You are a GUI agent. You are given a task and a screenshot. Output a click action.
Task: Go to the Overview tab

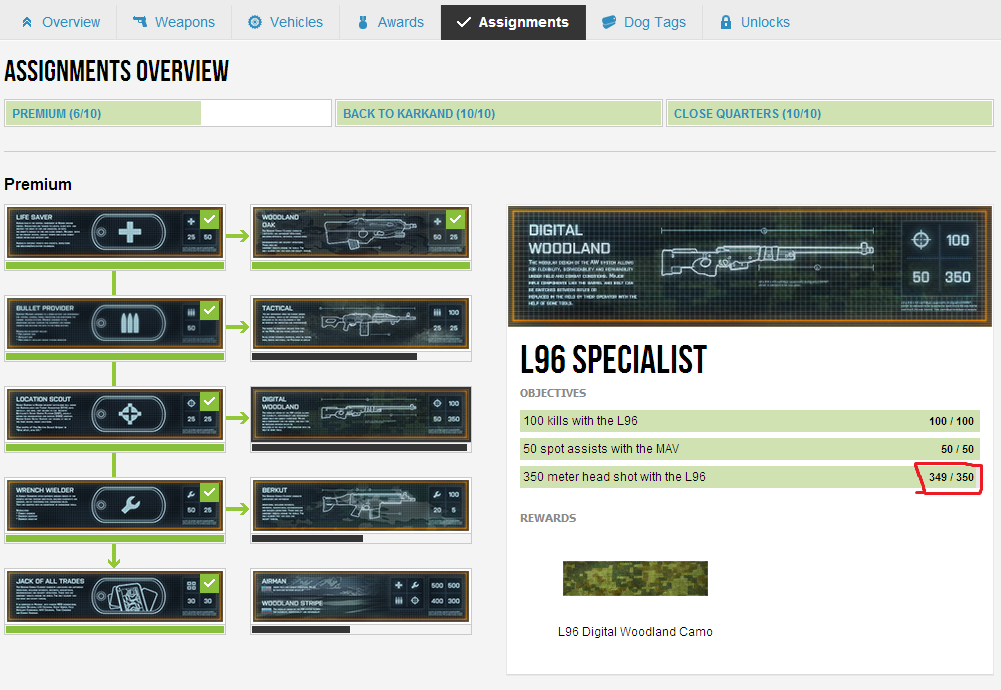click(60, 22)
